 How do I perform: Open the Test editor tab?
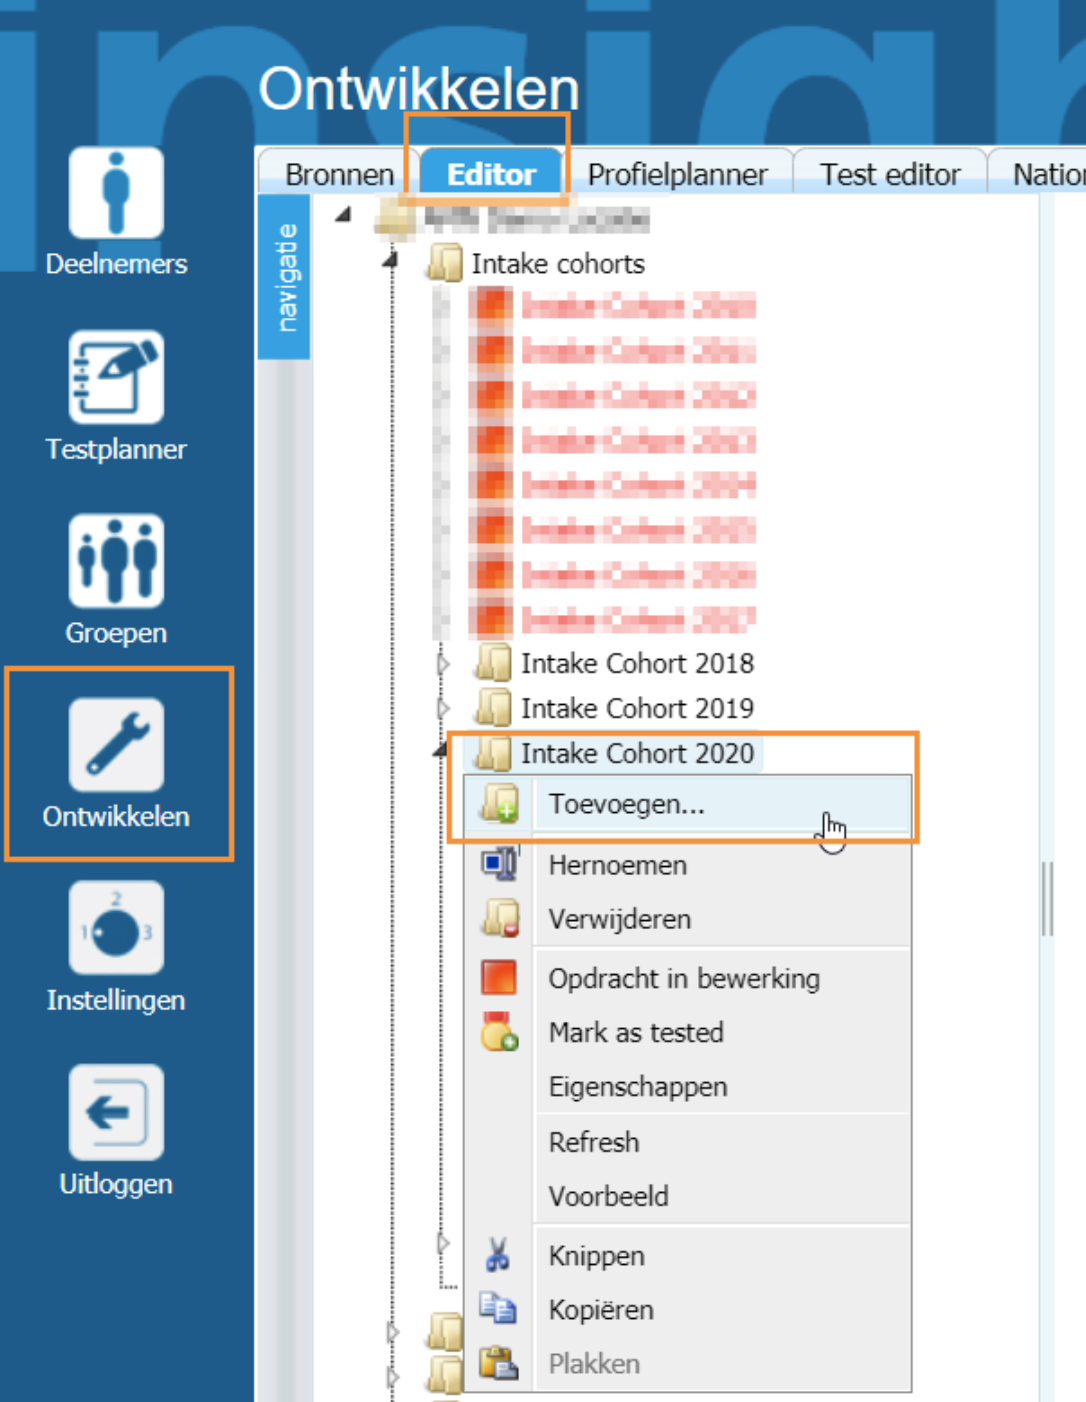coord(890,175)
